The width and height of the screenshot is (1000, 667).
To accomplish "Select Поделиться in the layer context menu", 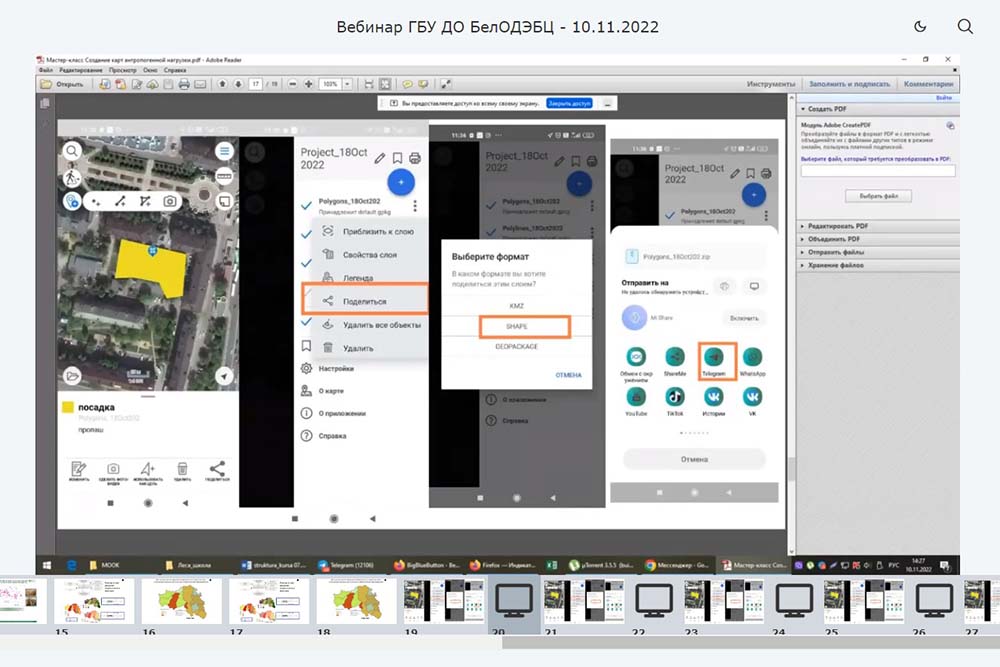I will (365, 300).
